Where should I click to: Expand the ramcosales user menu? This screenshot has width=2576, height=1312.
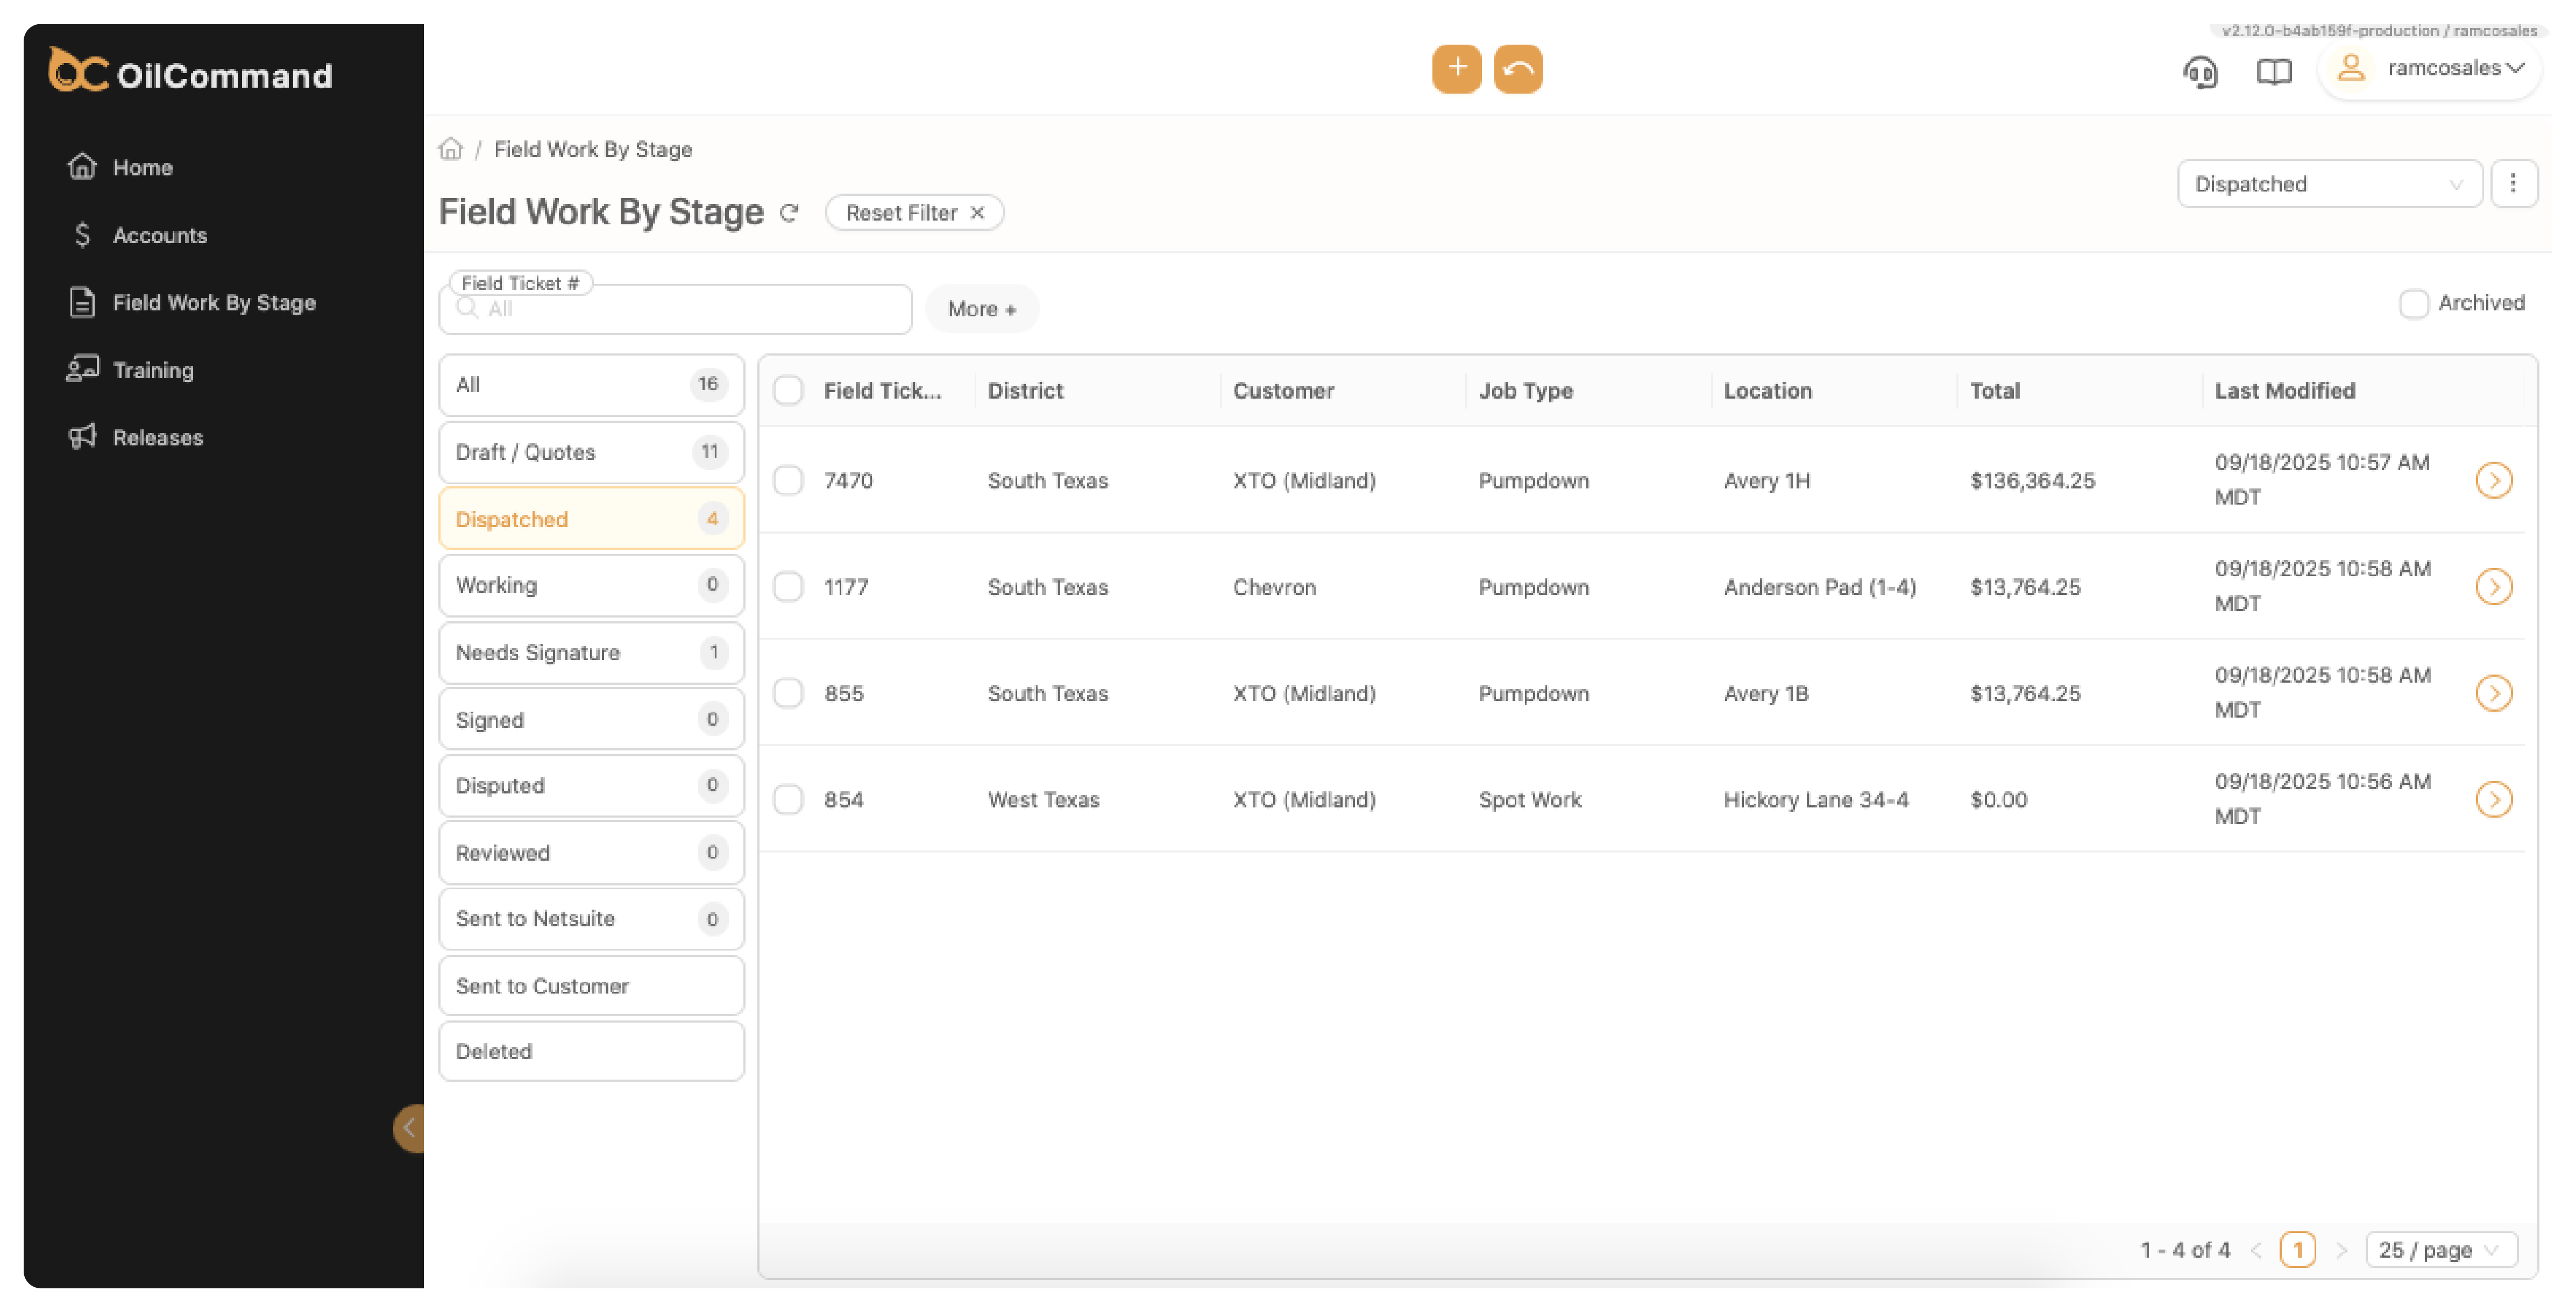point(2430,69)
